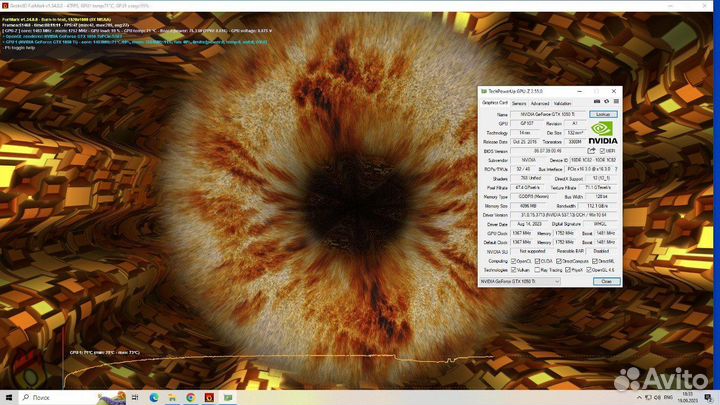
Task: Switch to the Sensors tab
Action: [519, 103]
